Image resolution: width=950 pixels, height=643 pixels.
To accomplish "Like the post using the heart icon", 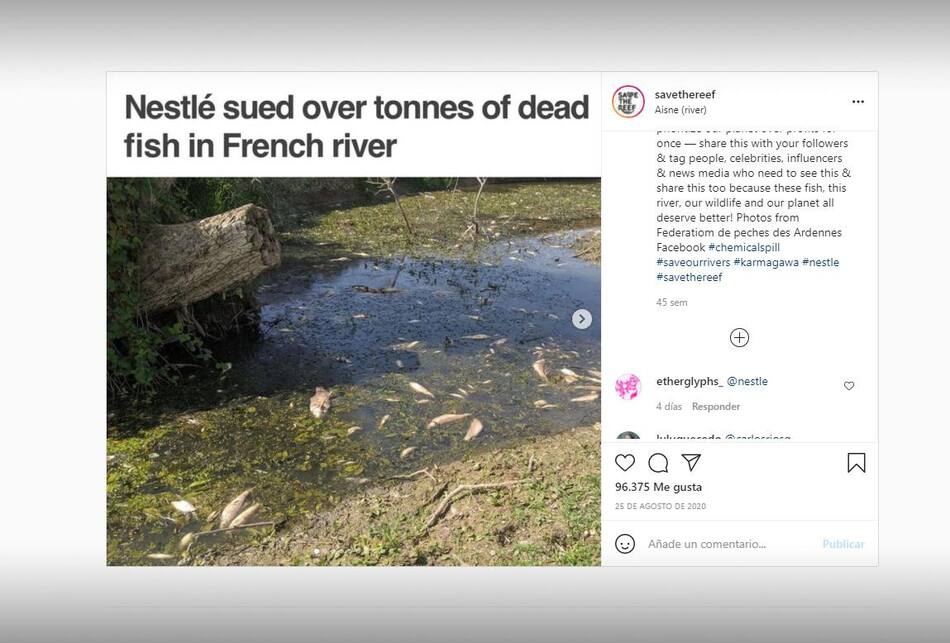I will (x=624, y=462).
